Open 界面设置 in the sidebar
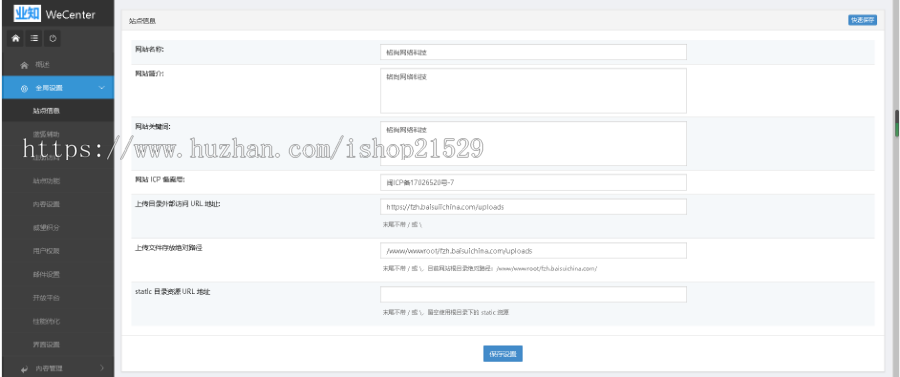 pos(57,345)
